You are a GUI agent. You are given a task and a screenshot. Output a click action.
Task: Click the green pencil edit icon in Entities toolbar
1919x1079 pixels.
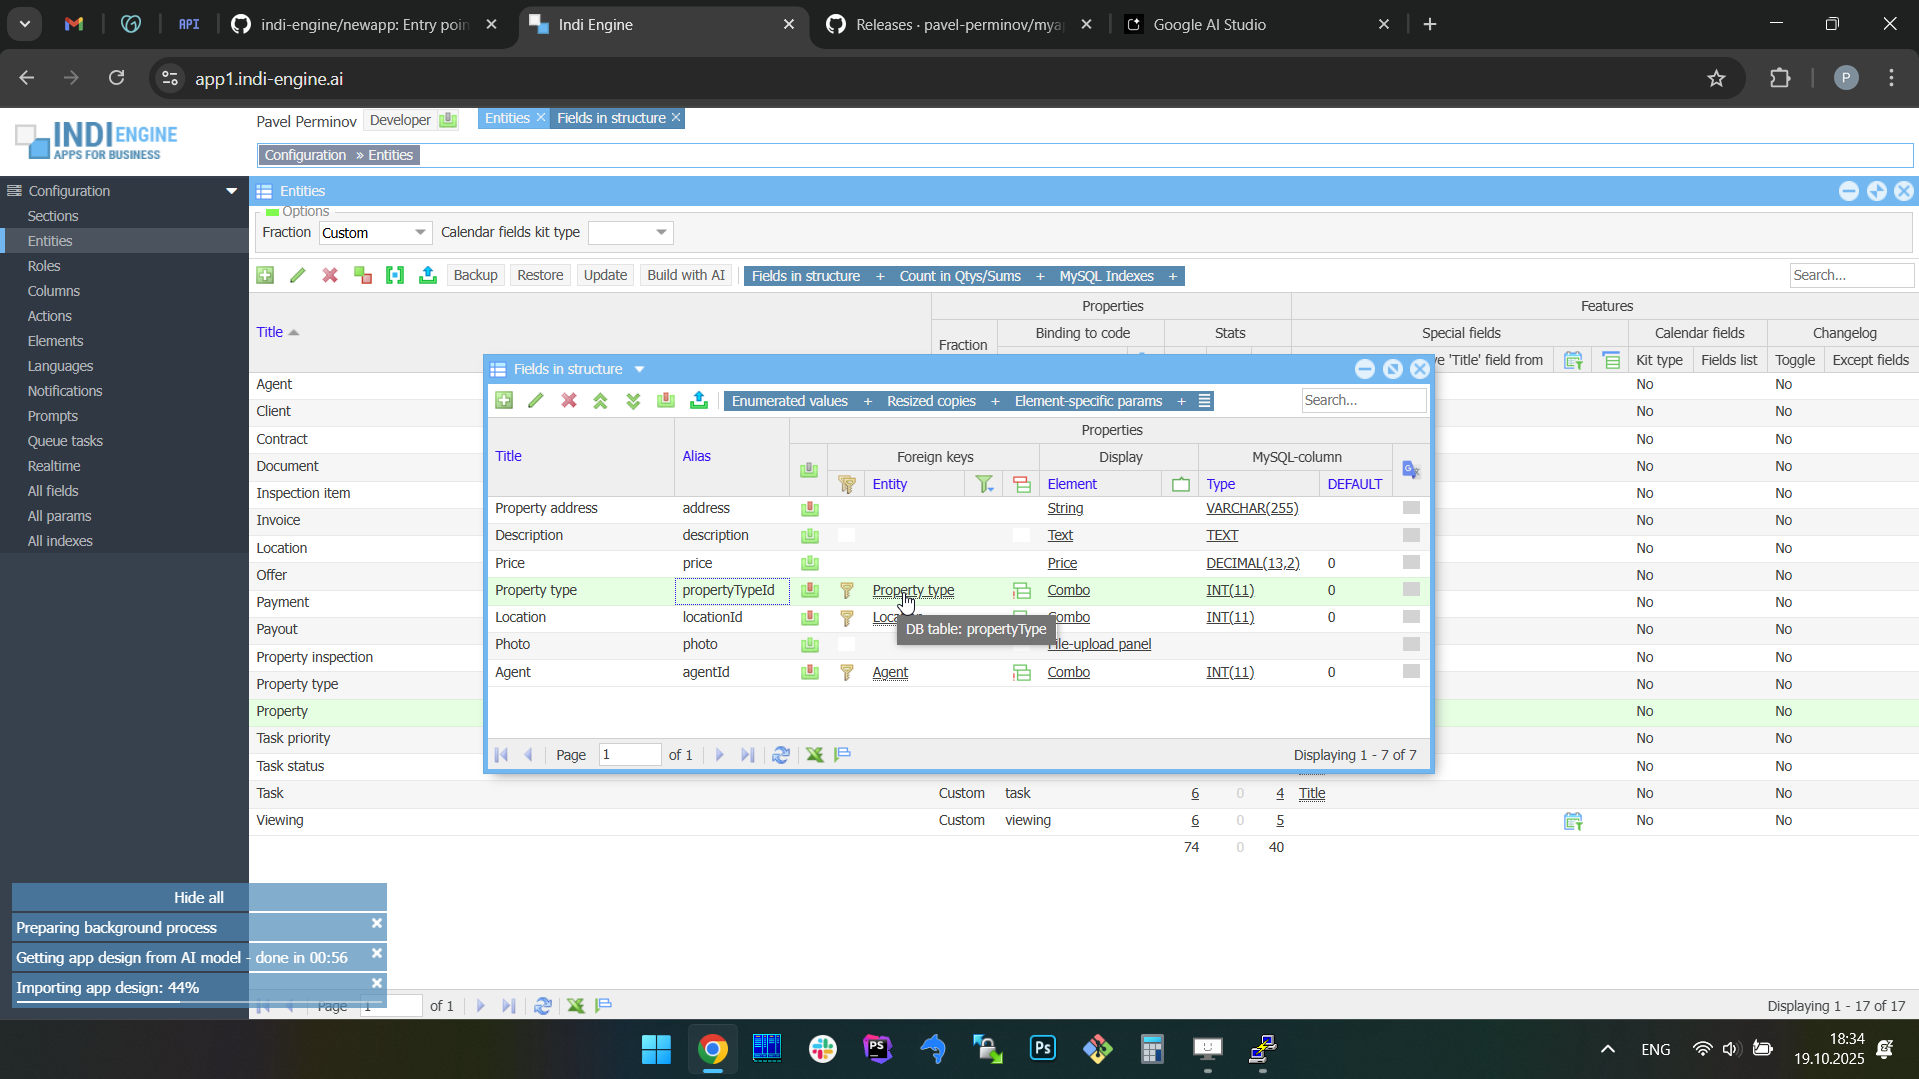click(298, 276)
